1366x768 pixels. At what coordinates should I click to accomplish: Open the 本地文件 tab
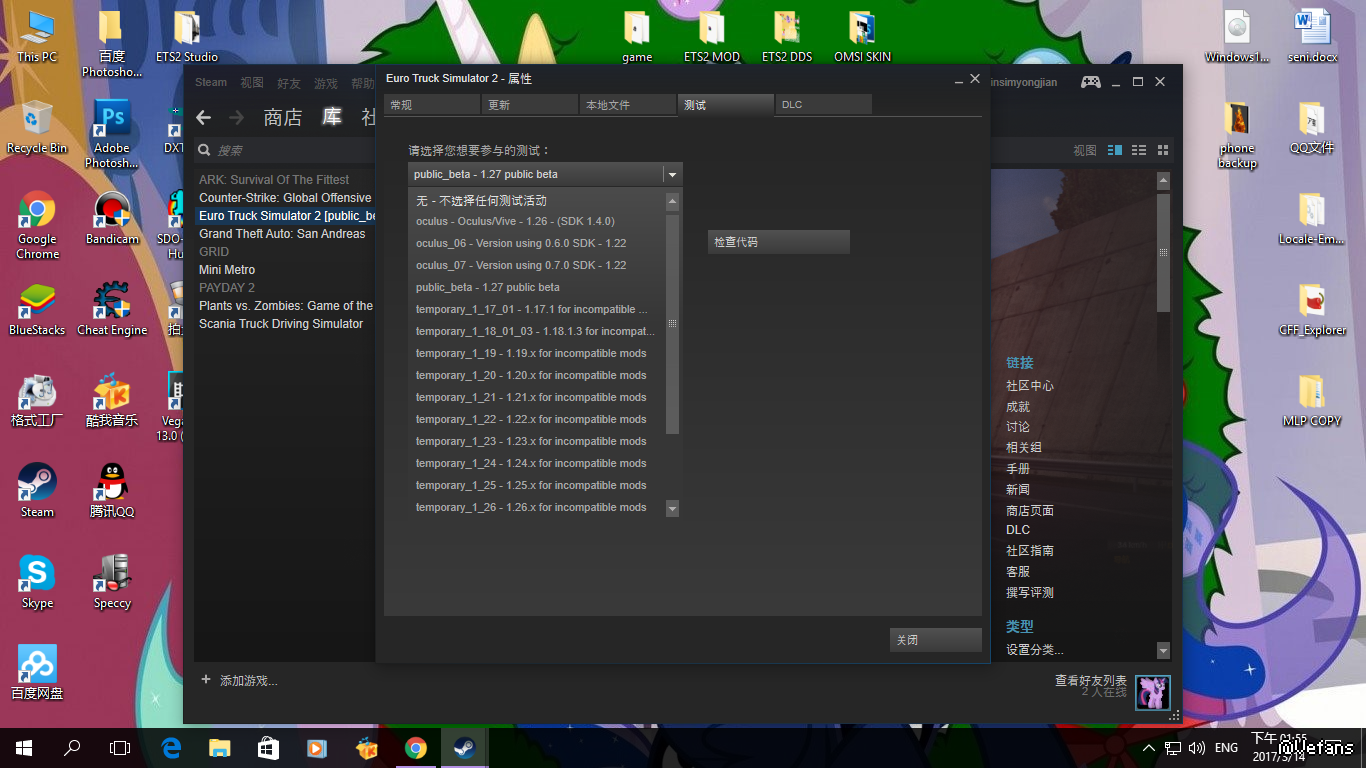627,105
